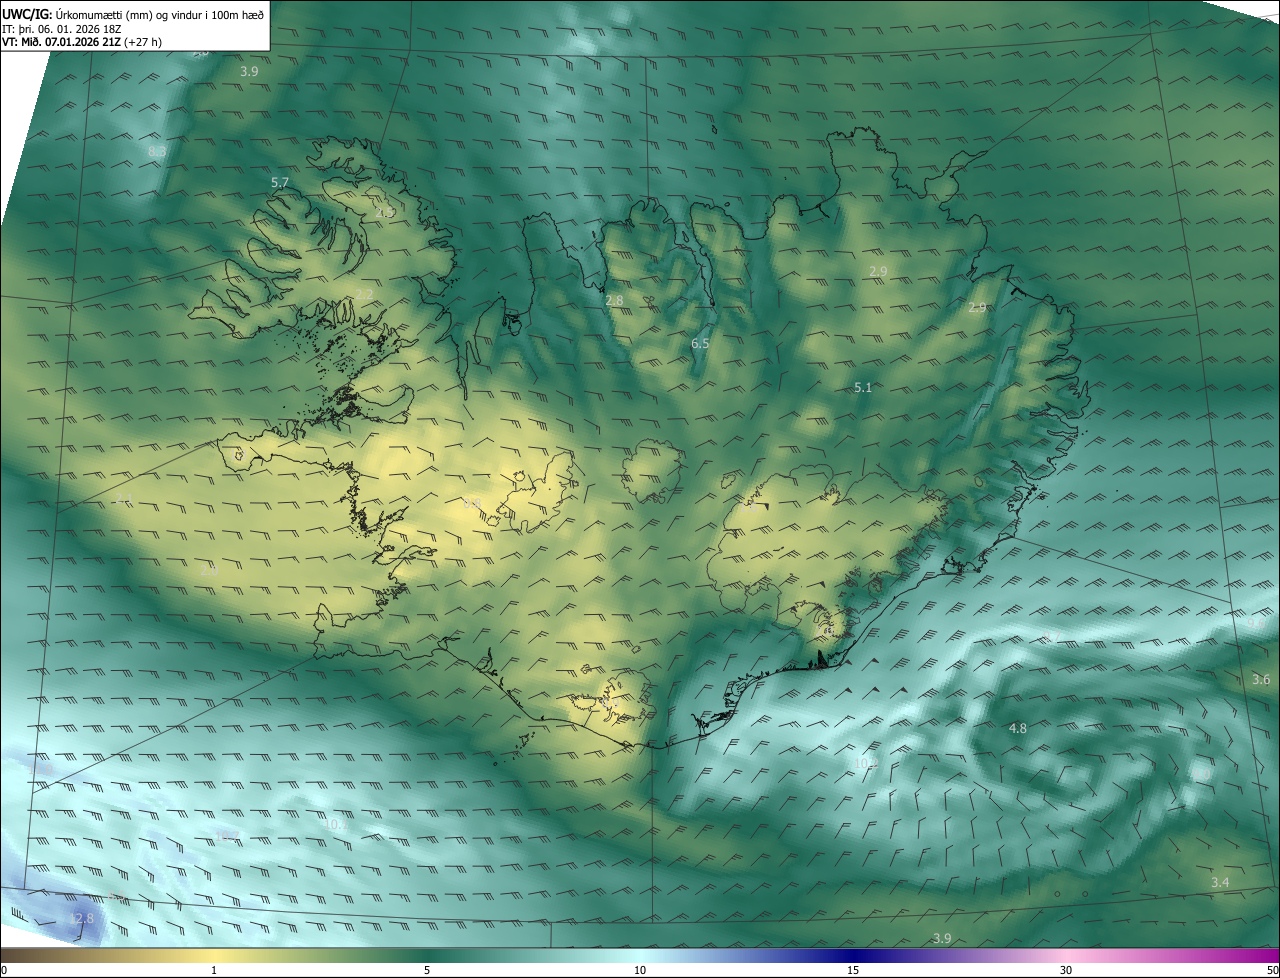The height and width of the screenshot is (978, 1280).
Task: Click the colorbar tick label 10
Action: pos(640,970)
